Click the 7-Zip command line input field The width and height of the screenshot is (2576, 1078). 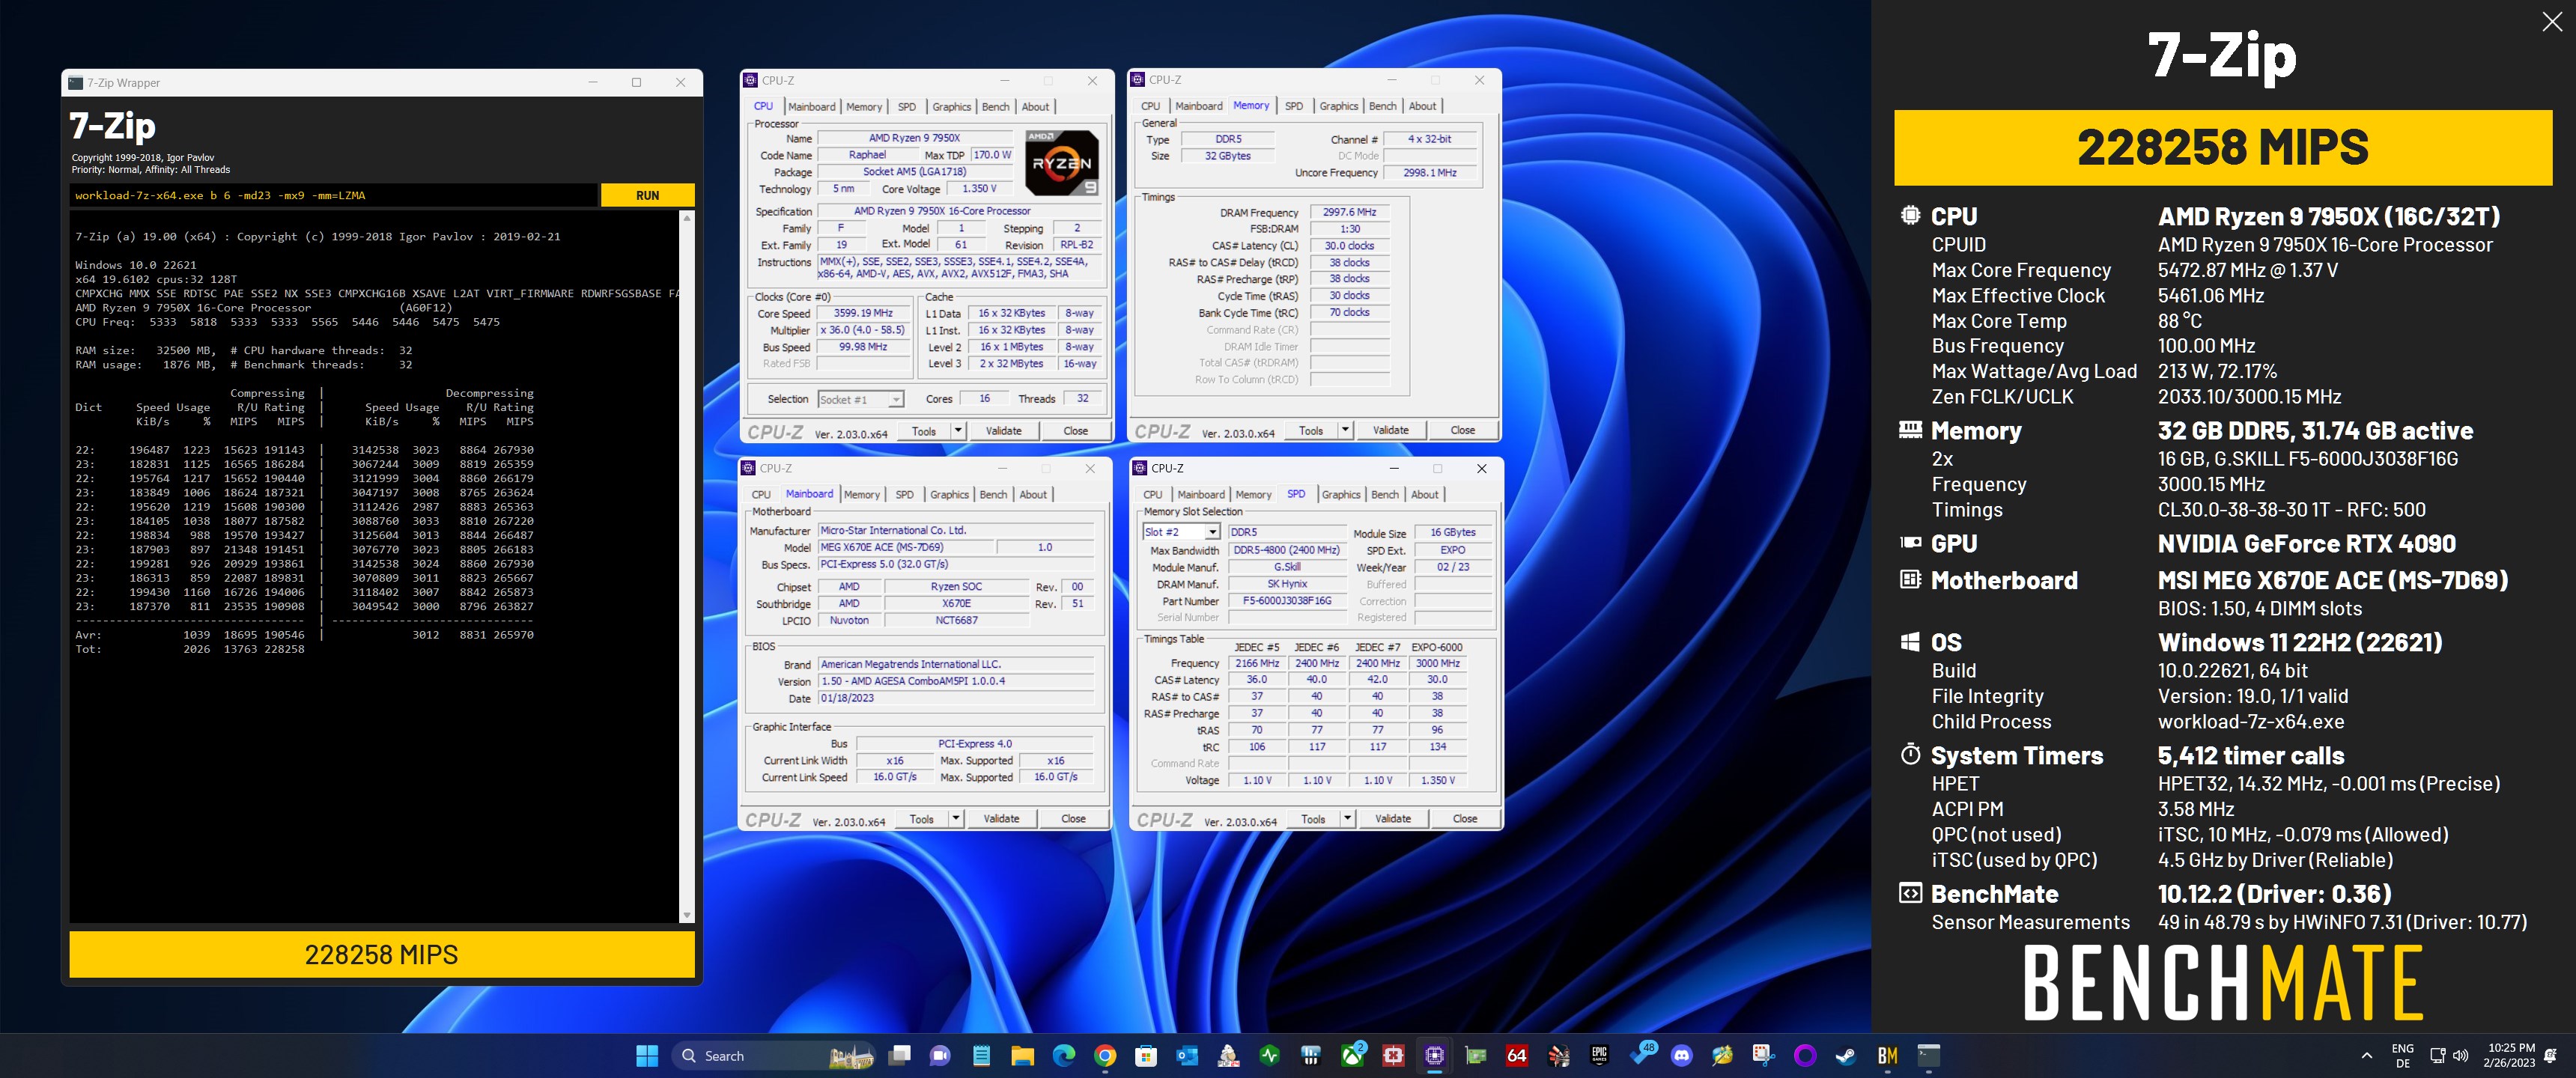[334, 195]
